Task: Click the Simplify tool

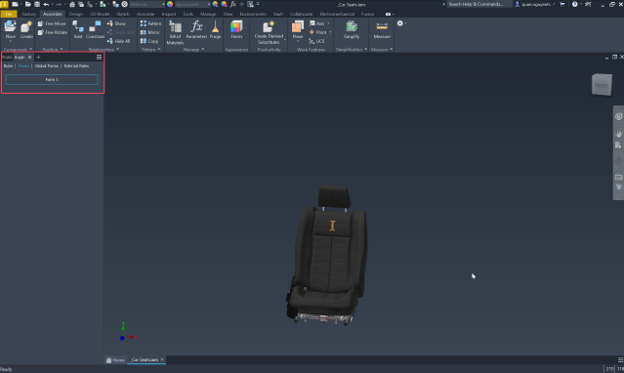Action: (x=351, y=30)
